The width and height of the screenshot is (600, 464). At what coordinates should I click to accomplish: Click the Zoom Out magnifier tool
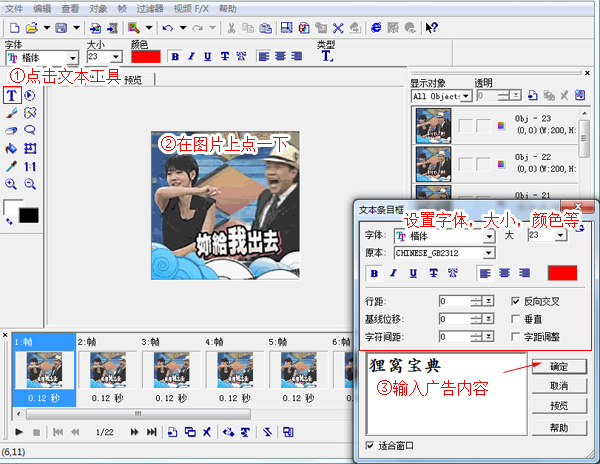30,184
